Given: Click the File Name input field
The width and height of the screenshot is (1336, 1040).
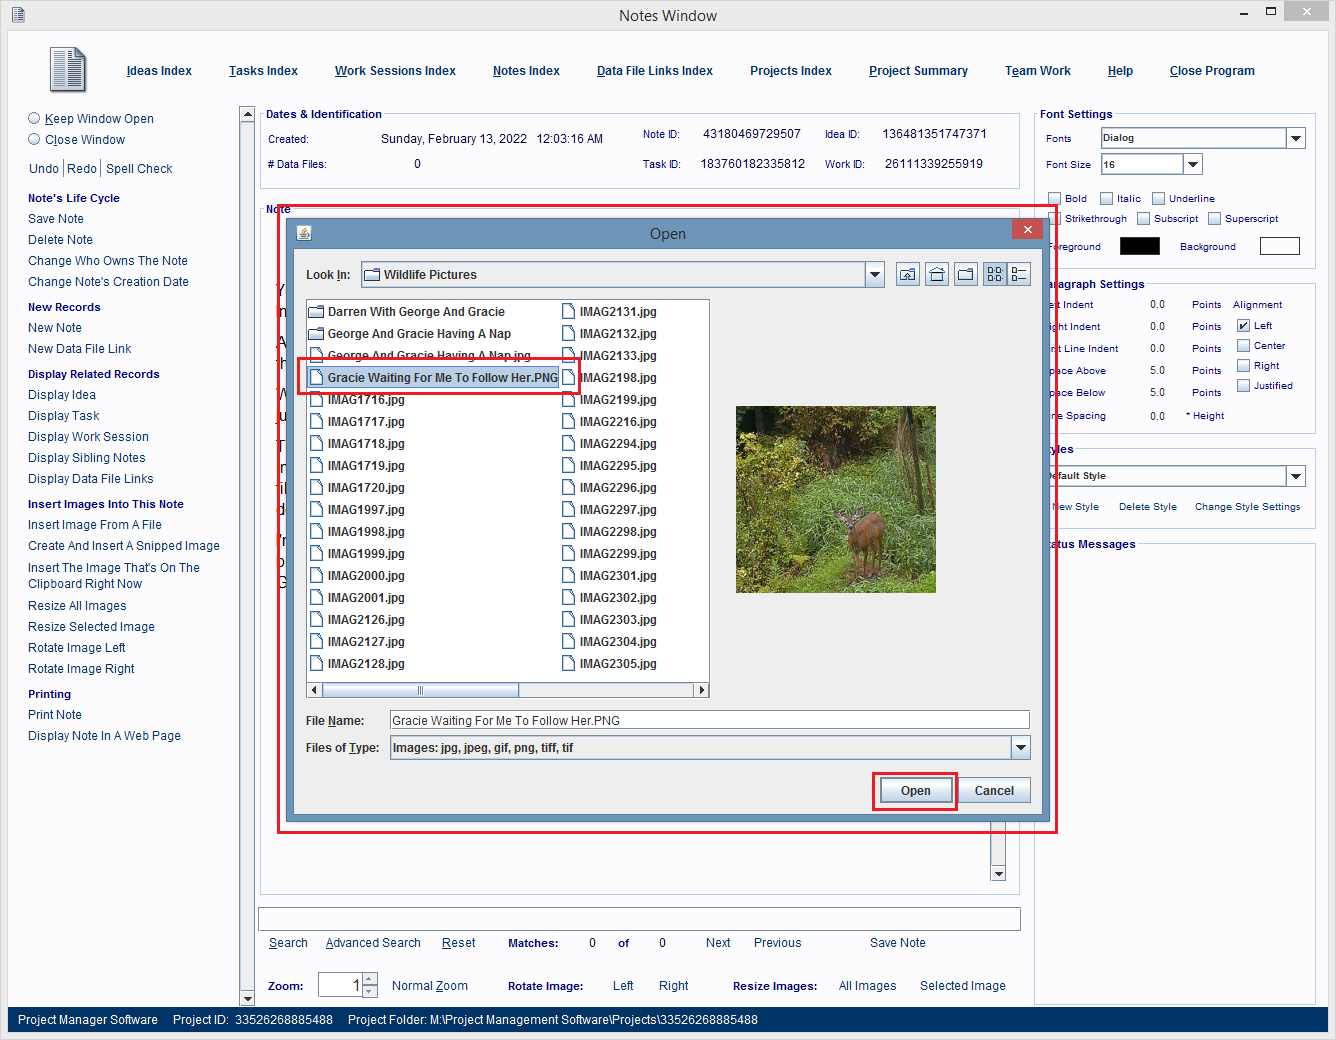Looking at the screenshot, I should tap(710, 720).
